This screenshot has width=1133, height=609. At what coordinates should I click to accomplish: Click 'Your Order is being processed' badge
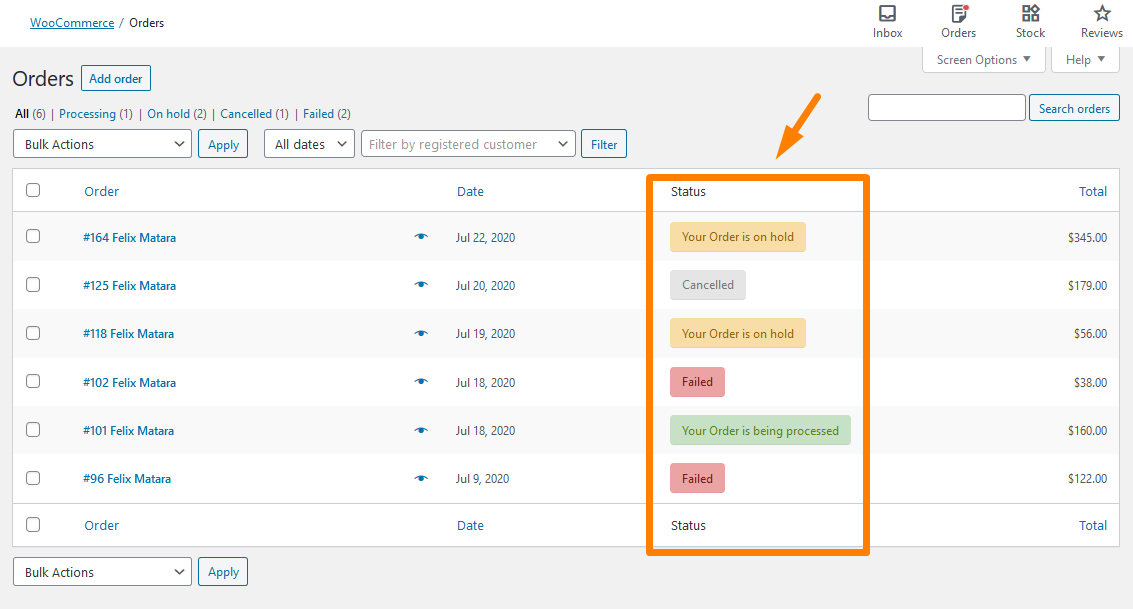[760, 431]
